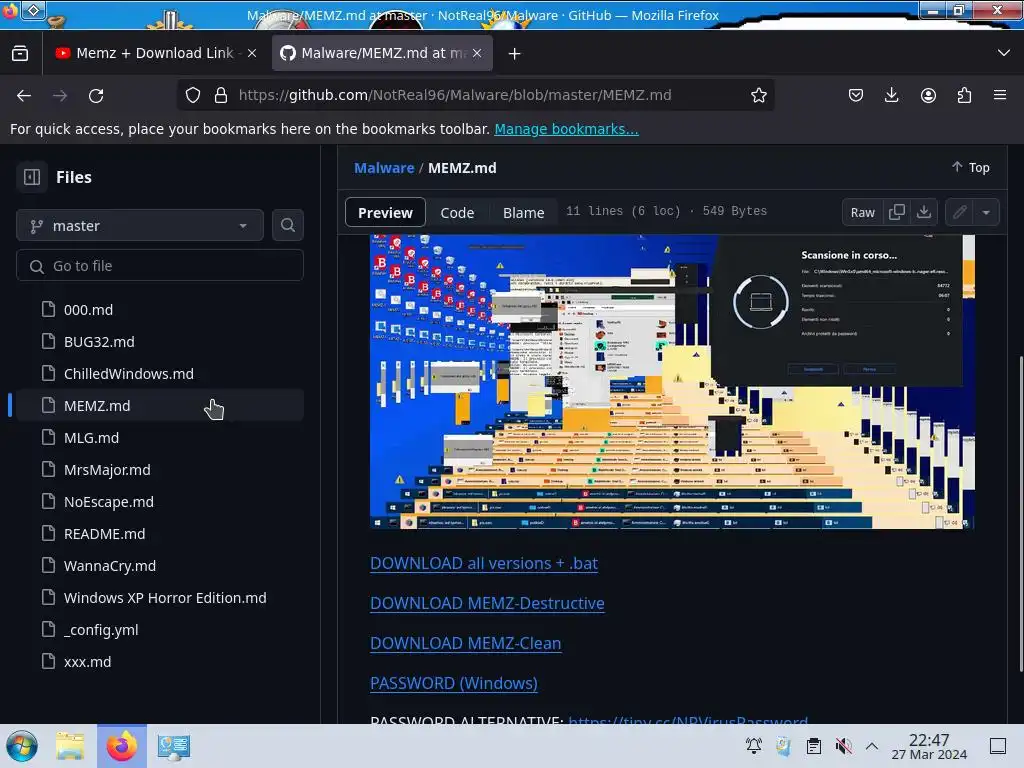Viewport: 1024px width, 768px height.
Task: List all tabs with the chevron
Action: (1004, 53)
